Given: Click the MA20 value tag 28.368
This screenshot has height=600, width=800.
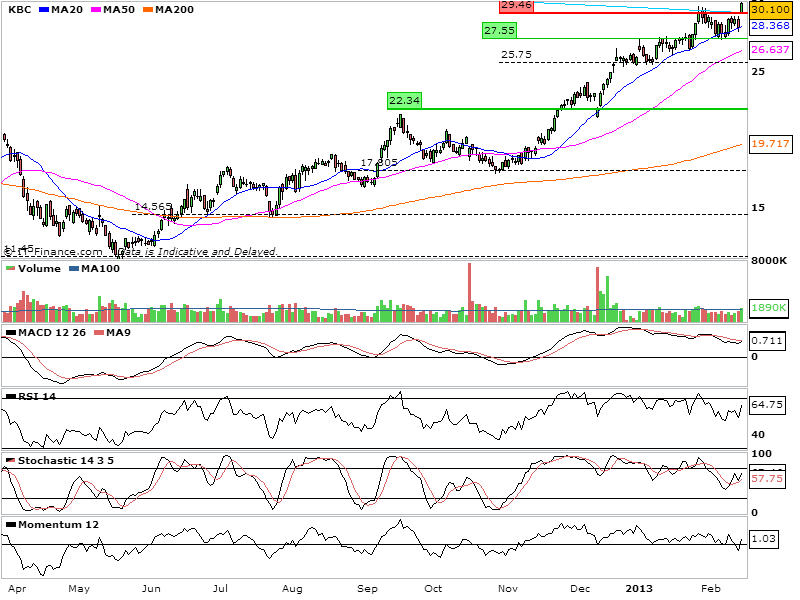Looking at the screenshot, I should tap(770, 26).
